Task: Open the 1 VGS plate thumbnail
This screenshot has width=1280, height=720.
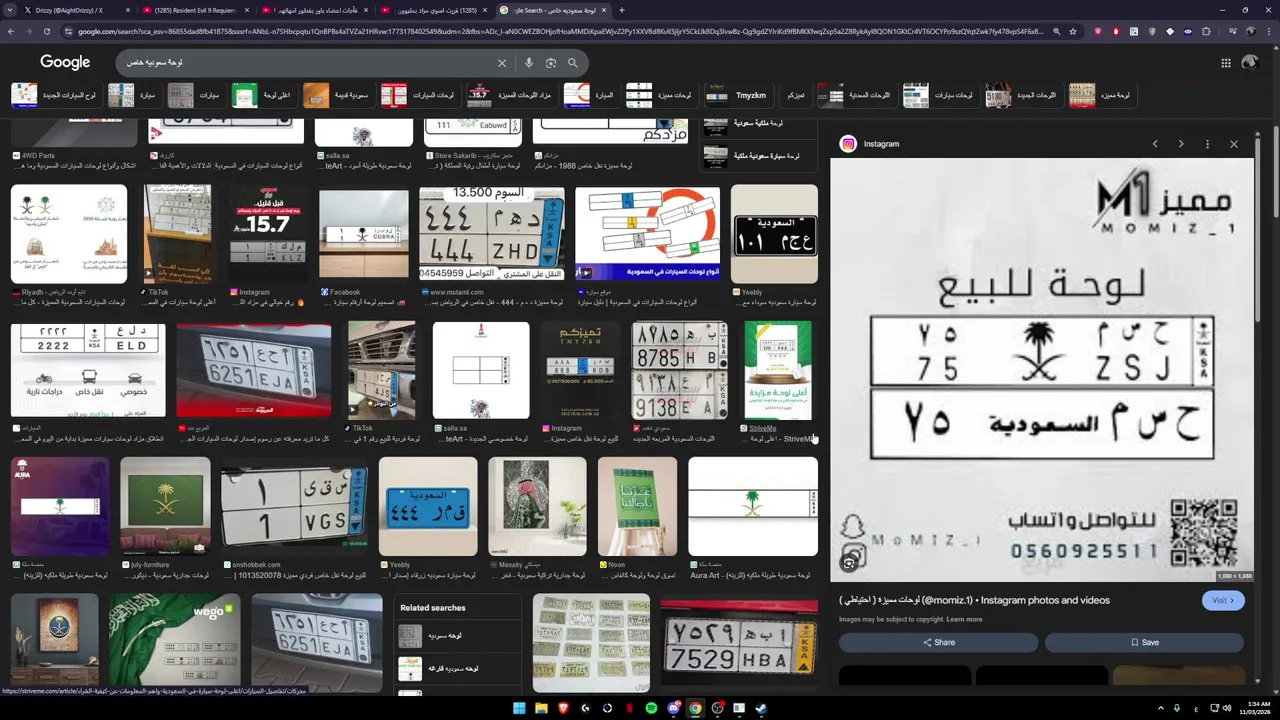Action: (294, 506)
